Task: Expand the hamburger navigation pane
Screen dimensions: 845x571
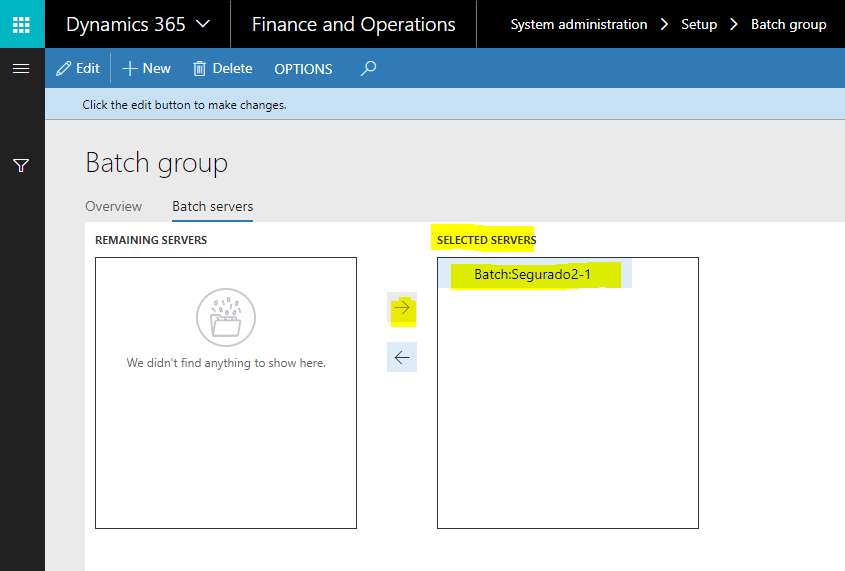Action: click(21, 68)
